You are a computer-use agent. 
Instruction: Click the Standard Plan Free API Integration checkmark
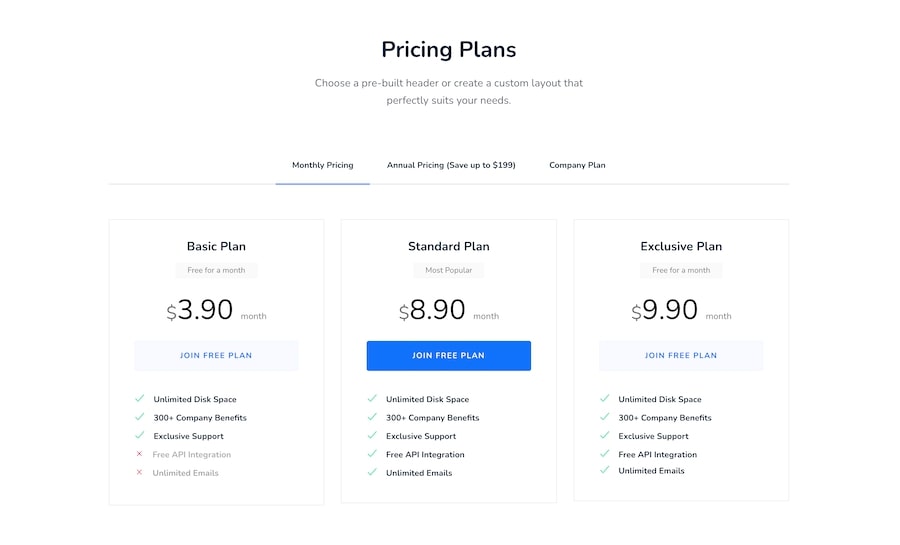(x=372, y=453)
